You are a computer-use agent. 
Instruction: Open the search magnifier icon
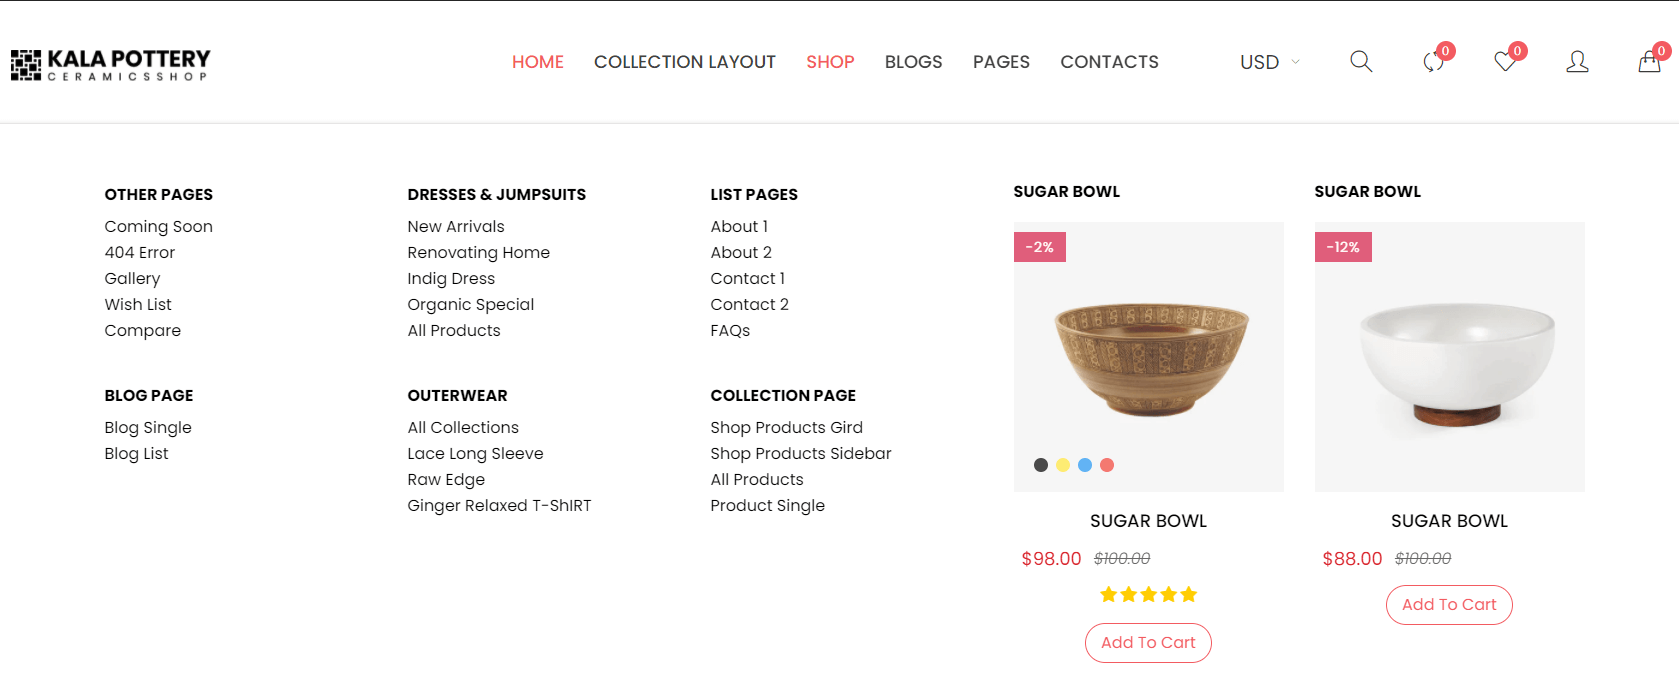tap(1361, 62)
